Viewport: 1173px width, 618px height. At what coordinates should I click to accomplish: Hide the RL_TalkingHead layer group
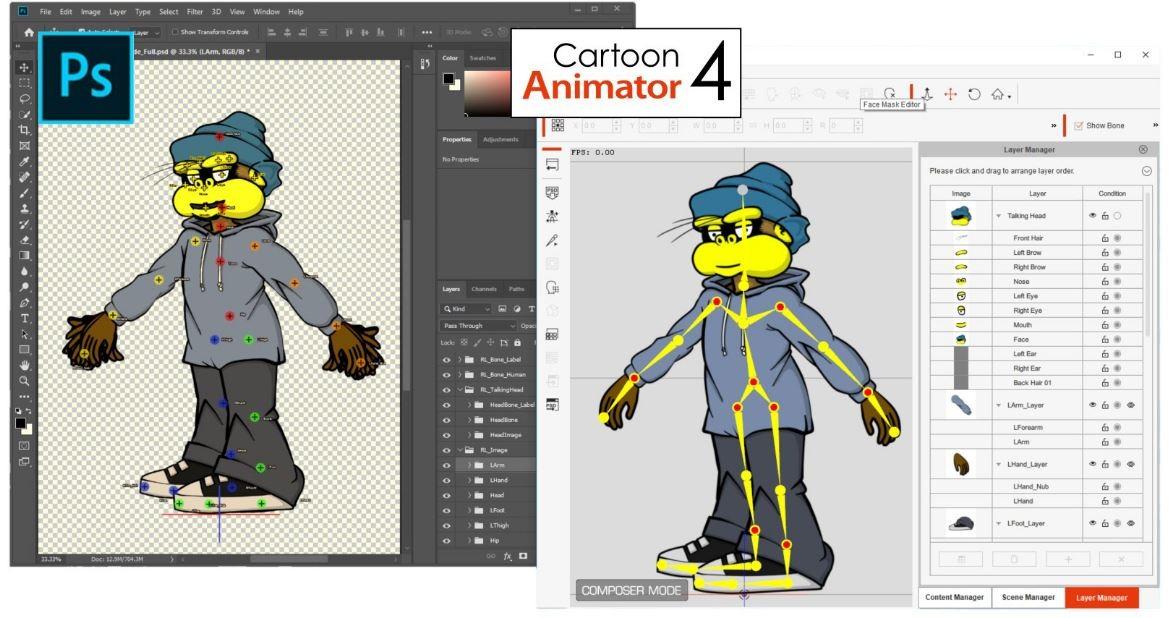[x=447, y=390]
